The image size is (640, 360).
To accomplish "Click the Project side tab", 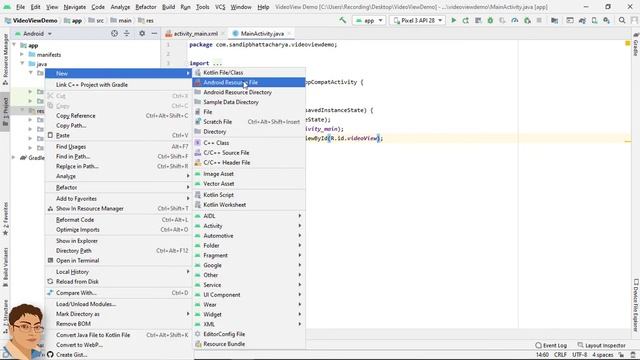I will pos(5,112).
